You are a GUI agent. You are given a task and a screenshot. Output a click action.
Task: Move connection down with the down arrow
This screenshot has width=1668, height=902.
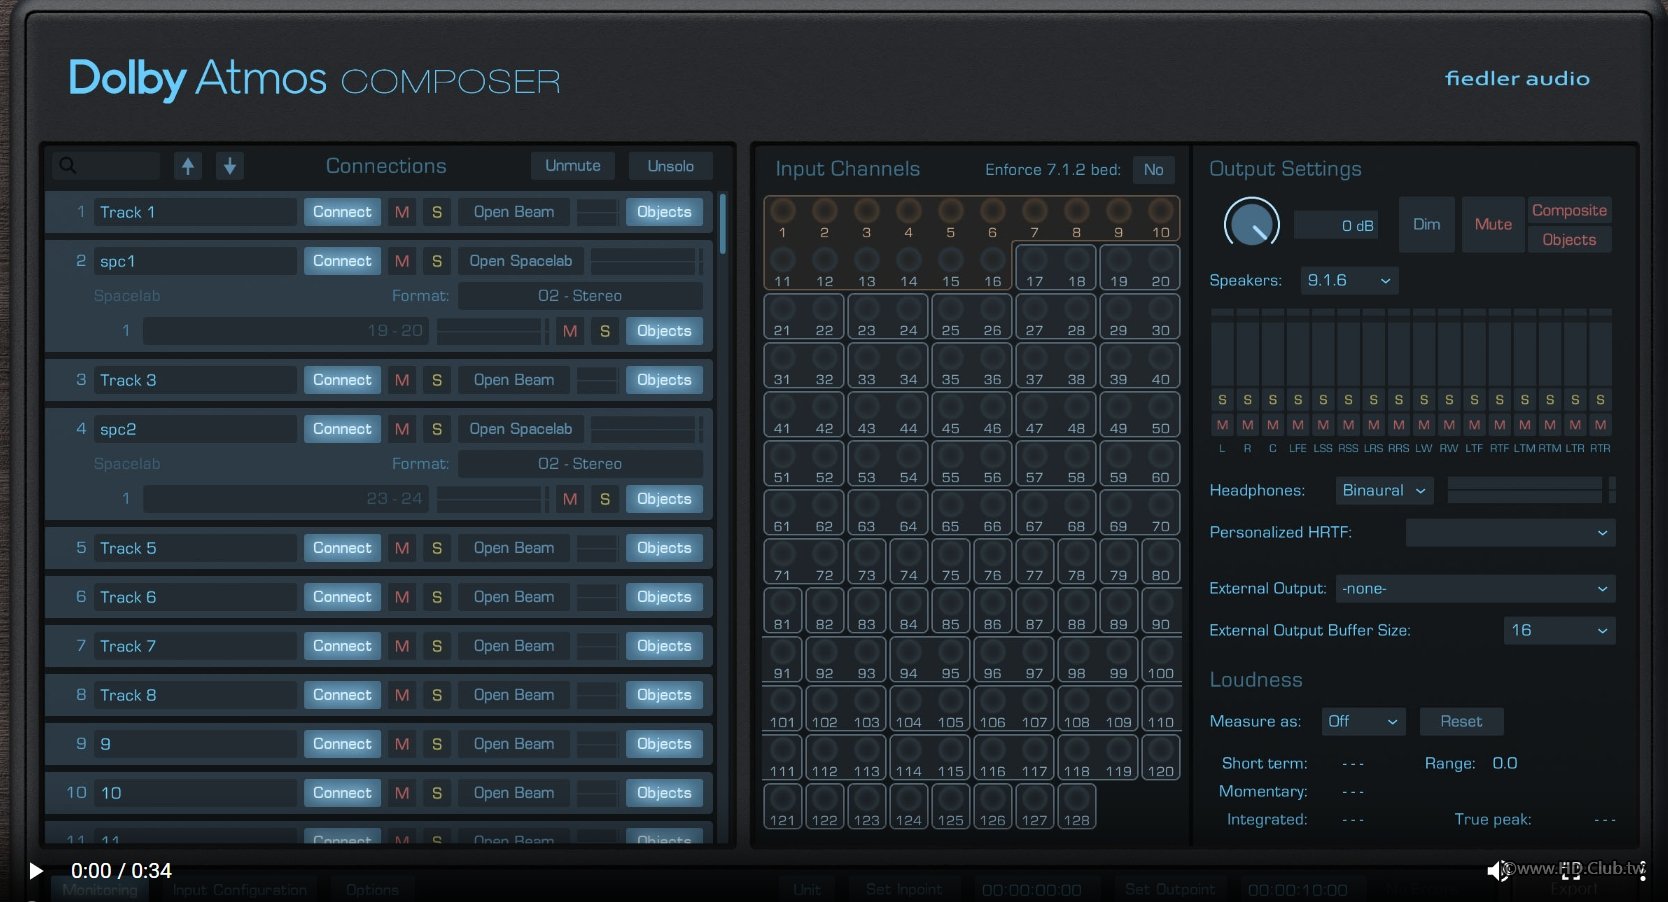pyautogui.click(x=230, y=166)
